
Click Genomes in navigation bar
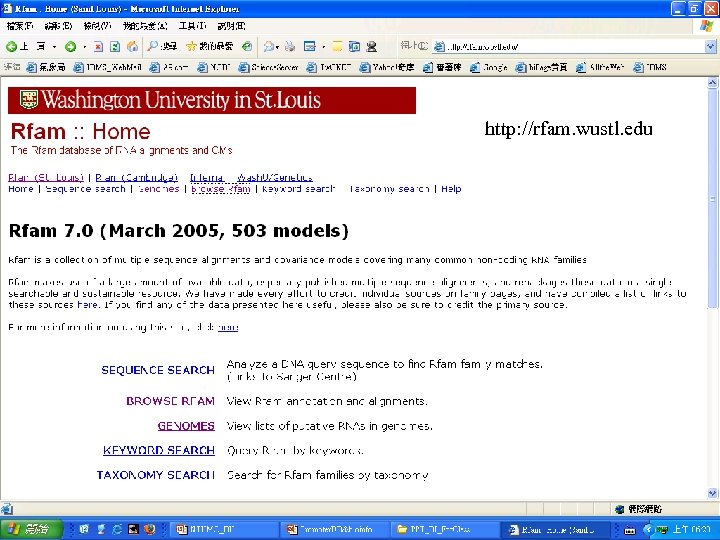(x=158, y=189)
